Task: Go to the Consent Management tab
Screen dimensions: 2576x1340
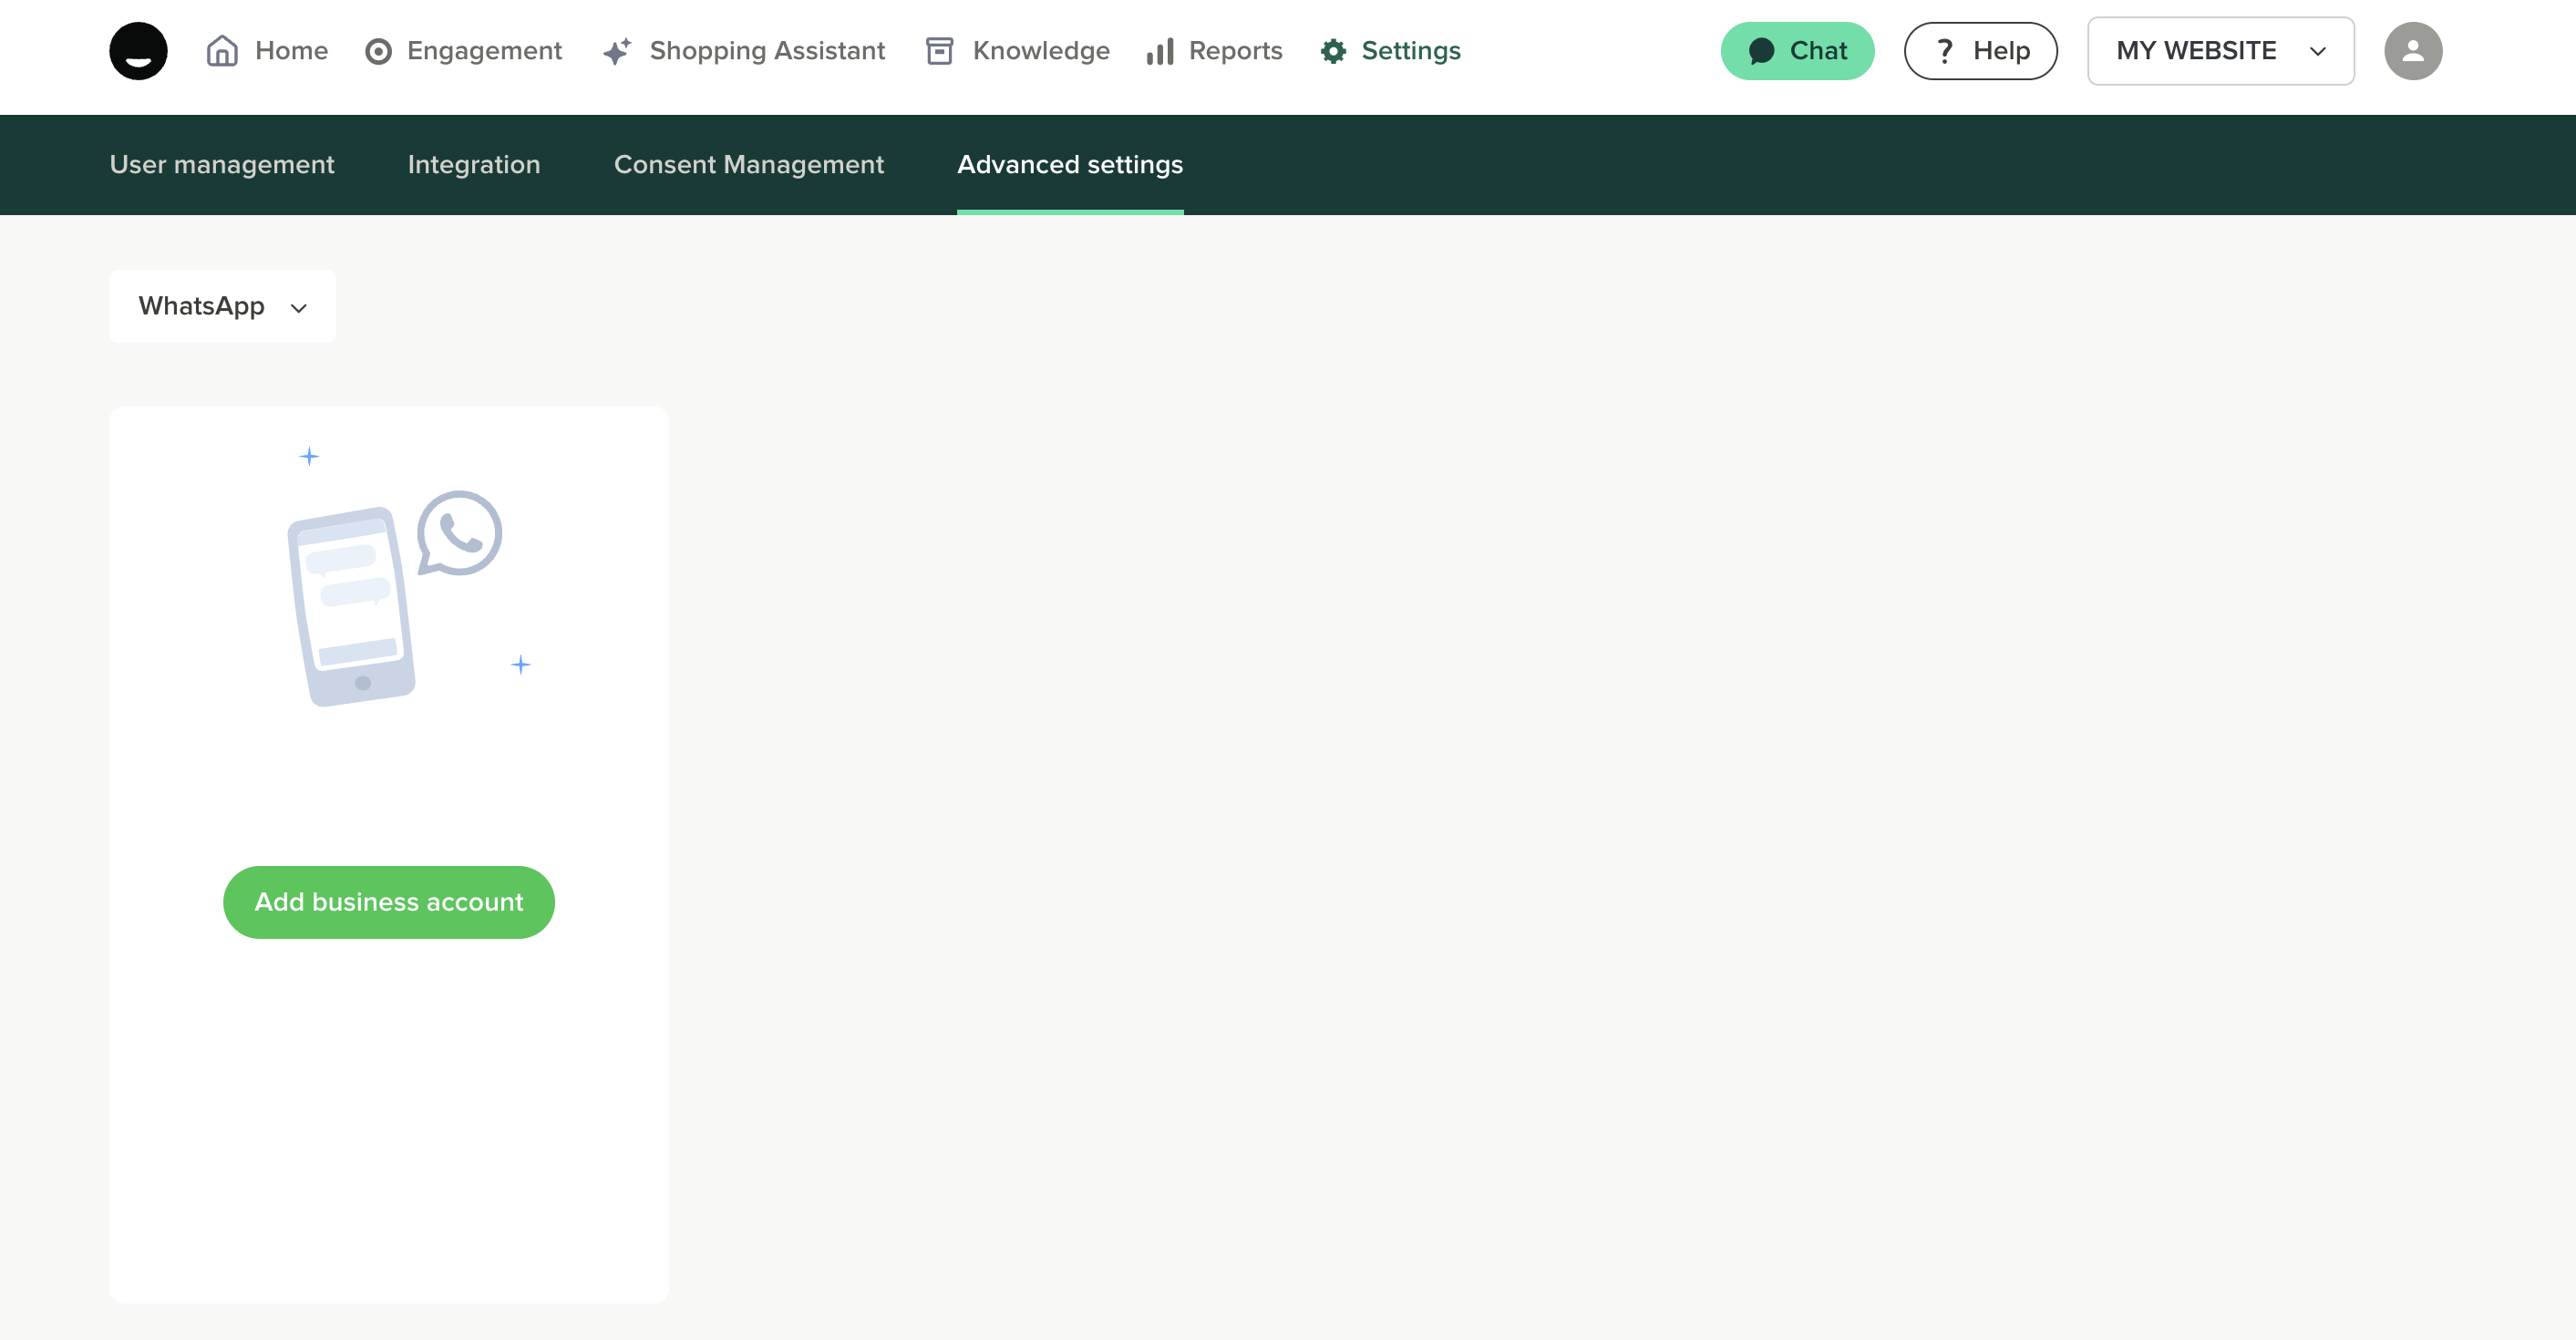Action: tap(748, 164)
